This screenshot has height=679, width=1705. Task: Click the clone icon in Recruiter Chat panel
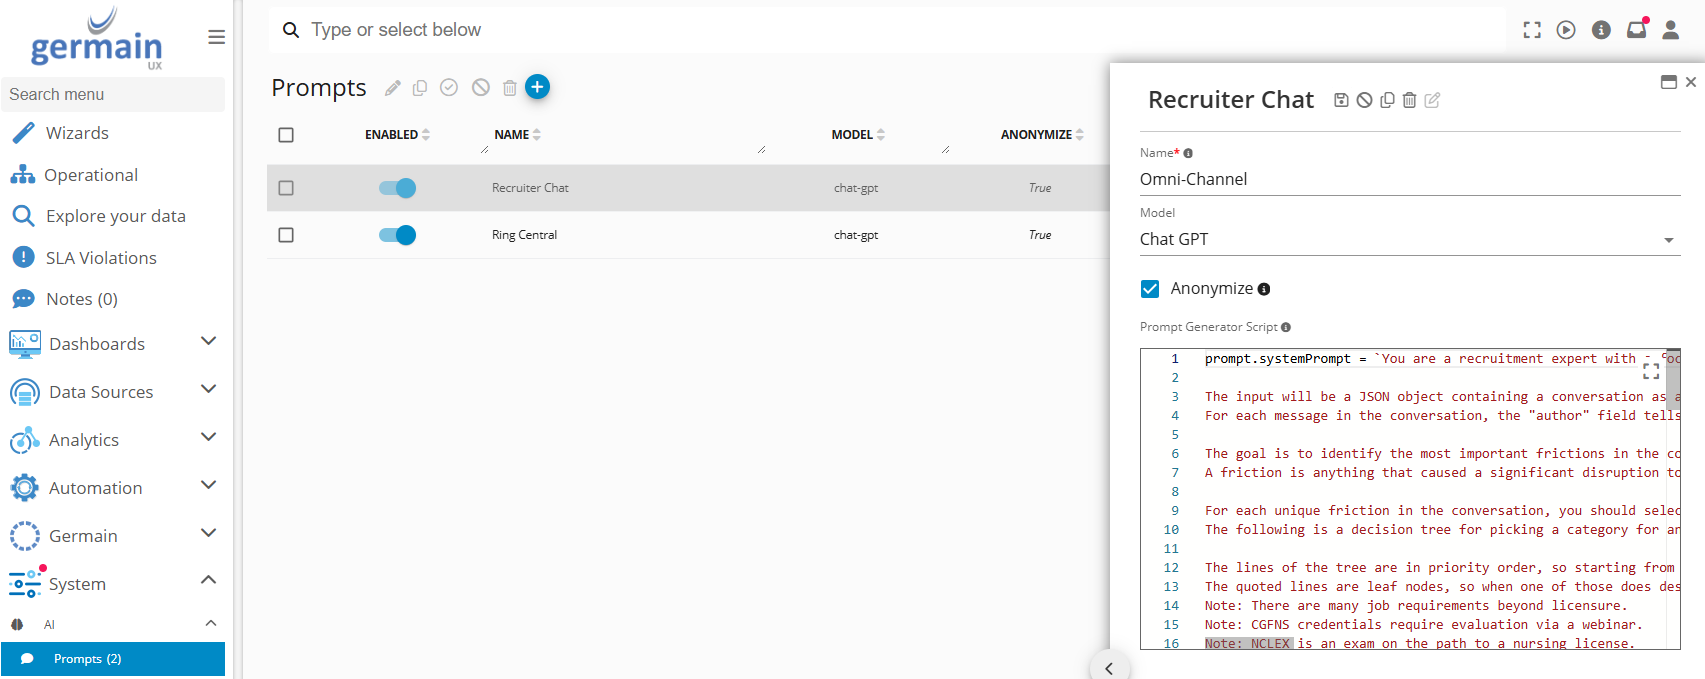click(1387, 100)
